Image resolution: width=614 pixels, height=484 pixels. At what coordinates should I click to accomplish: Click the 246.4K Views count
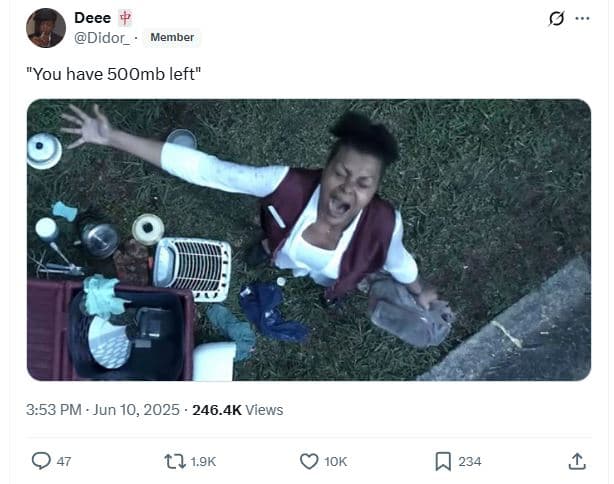(237, 409)
